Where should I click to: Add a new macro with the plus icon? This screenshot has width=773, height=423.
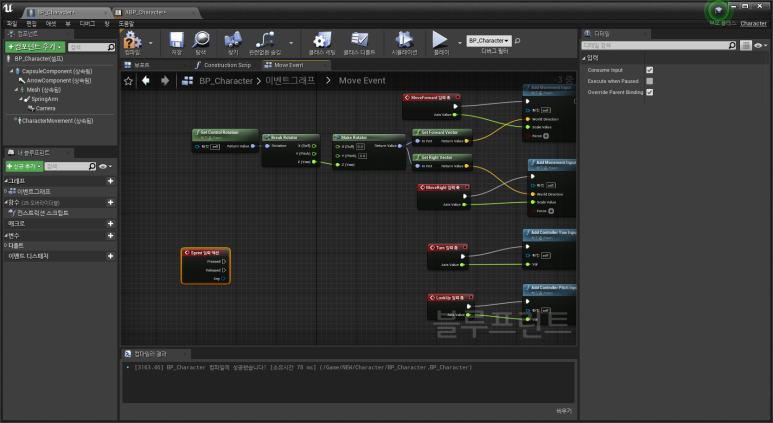pyautogui.click(x=110, y=223)
